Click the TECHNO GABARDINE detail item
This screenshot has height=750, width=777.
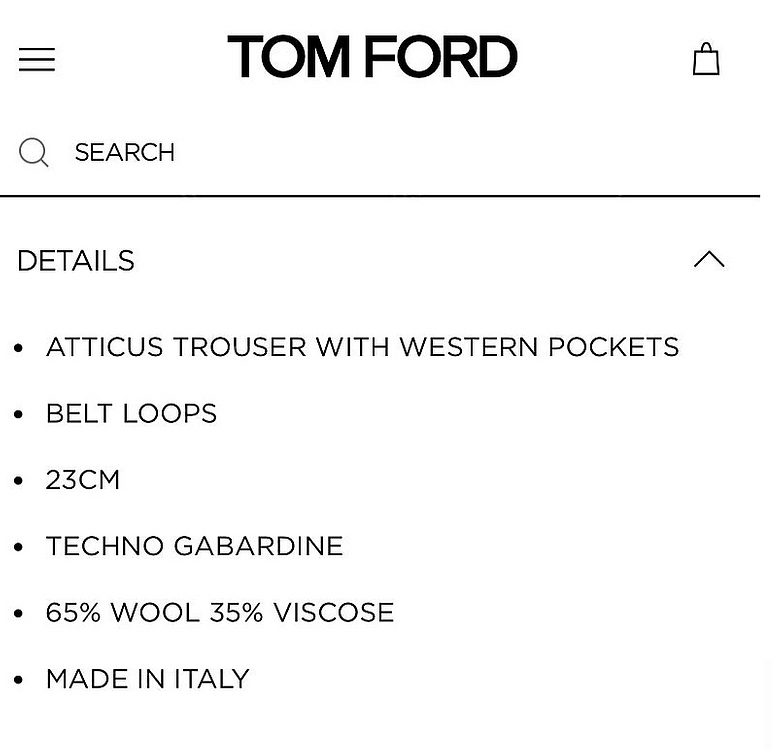[x=194, y=546]
